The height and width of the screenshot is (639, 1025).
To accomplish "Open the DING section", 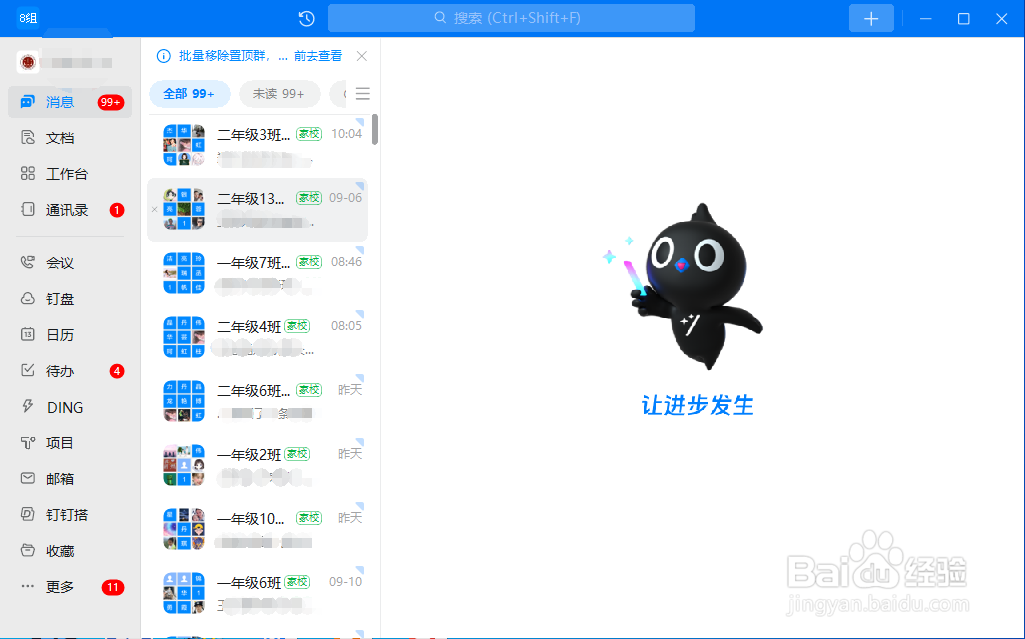I will [x=70, y=407].
